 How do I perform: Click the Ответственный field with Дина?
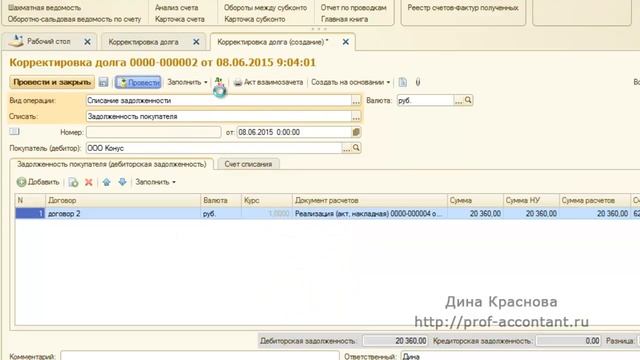(520, 356)
